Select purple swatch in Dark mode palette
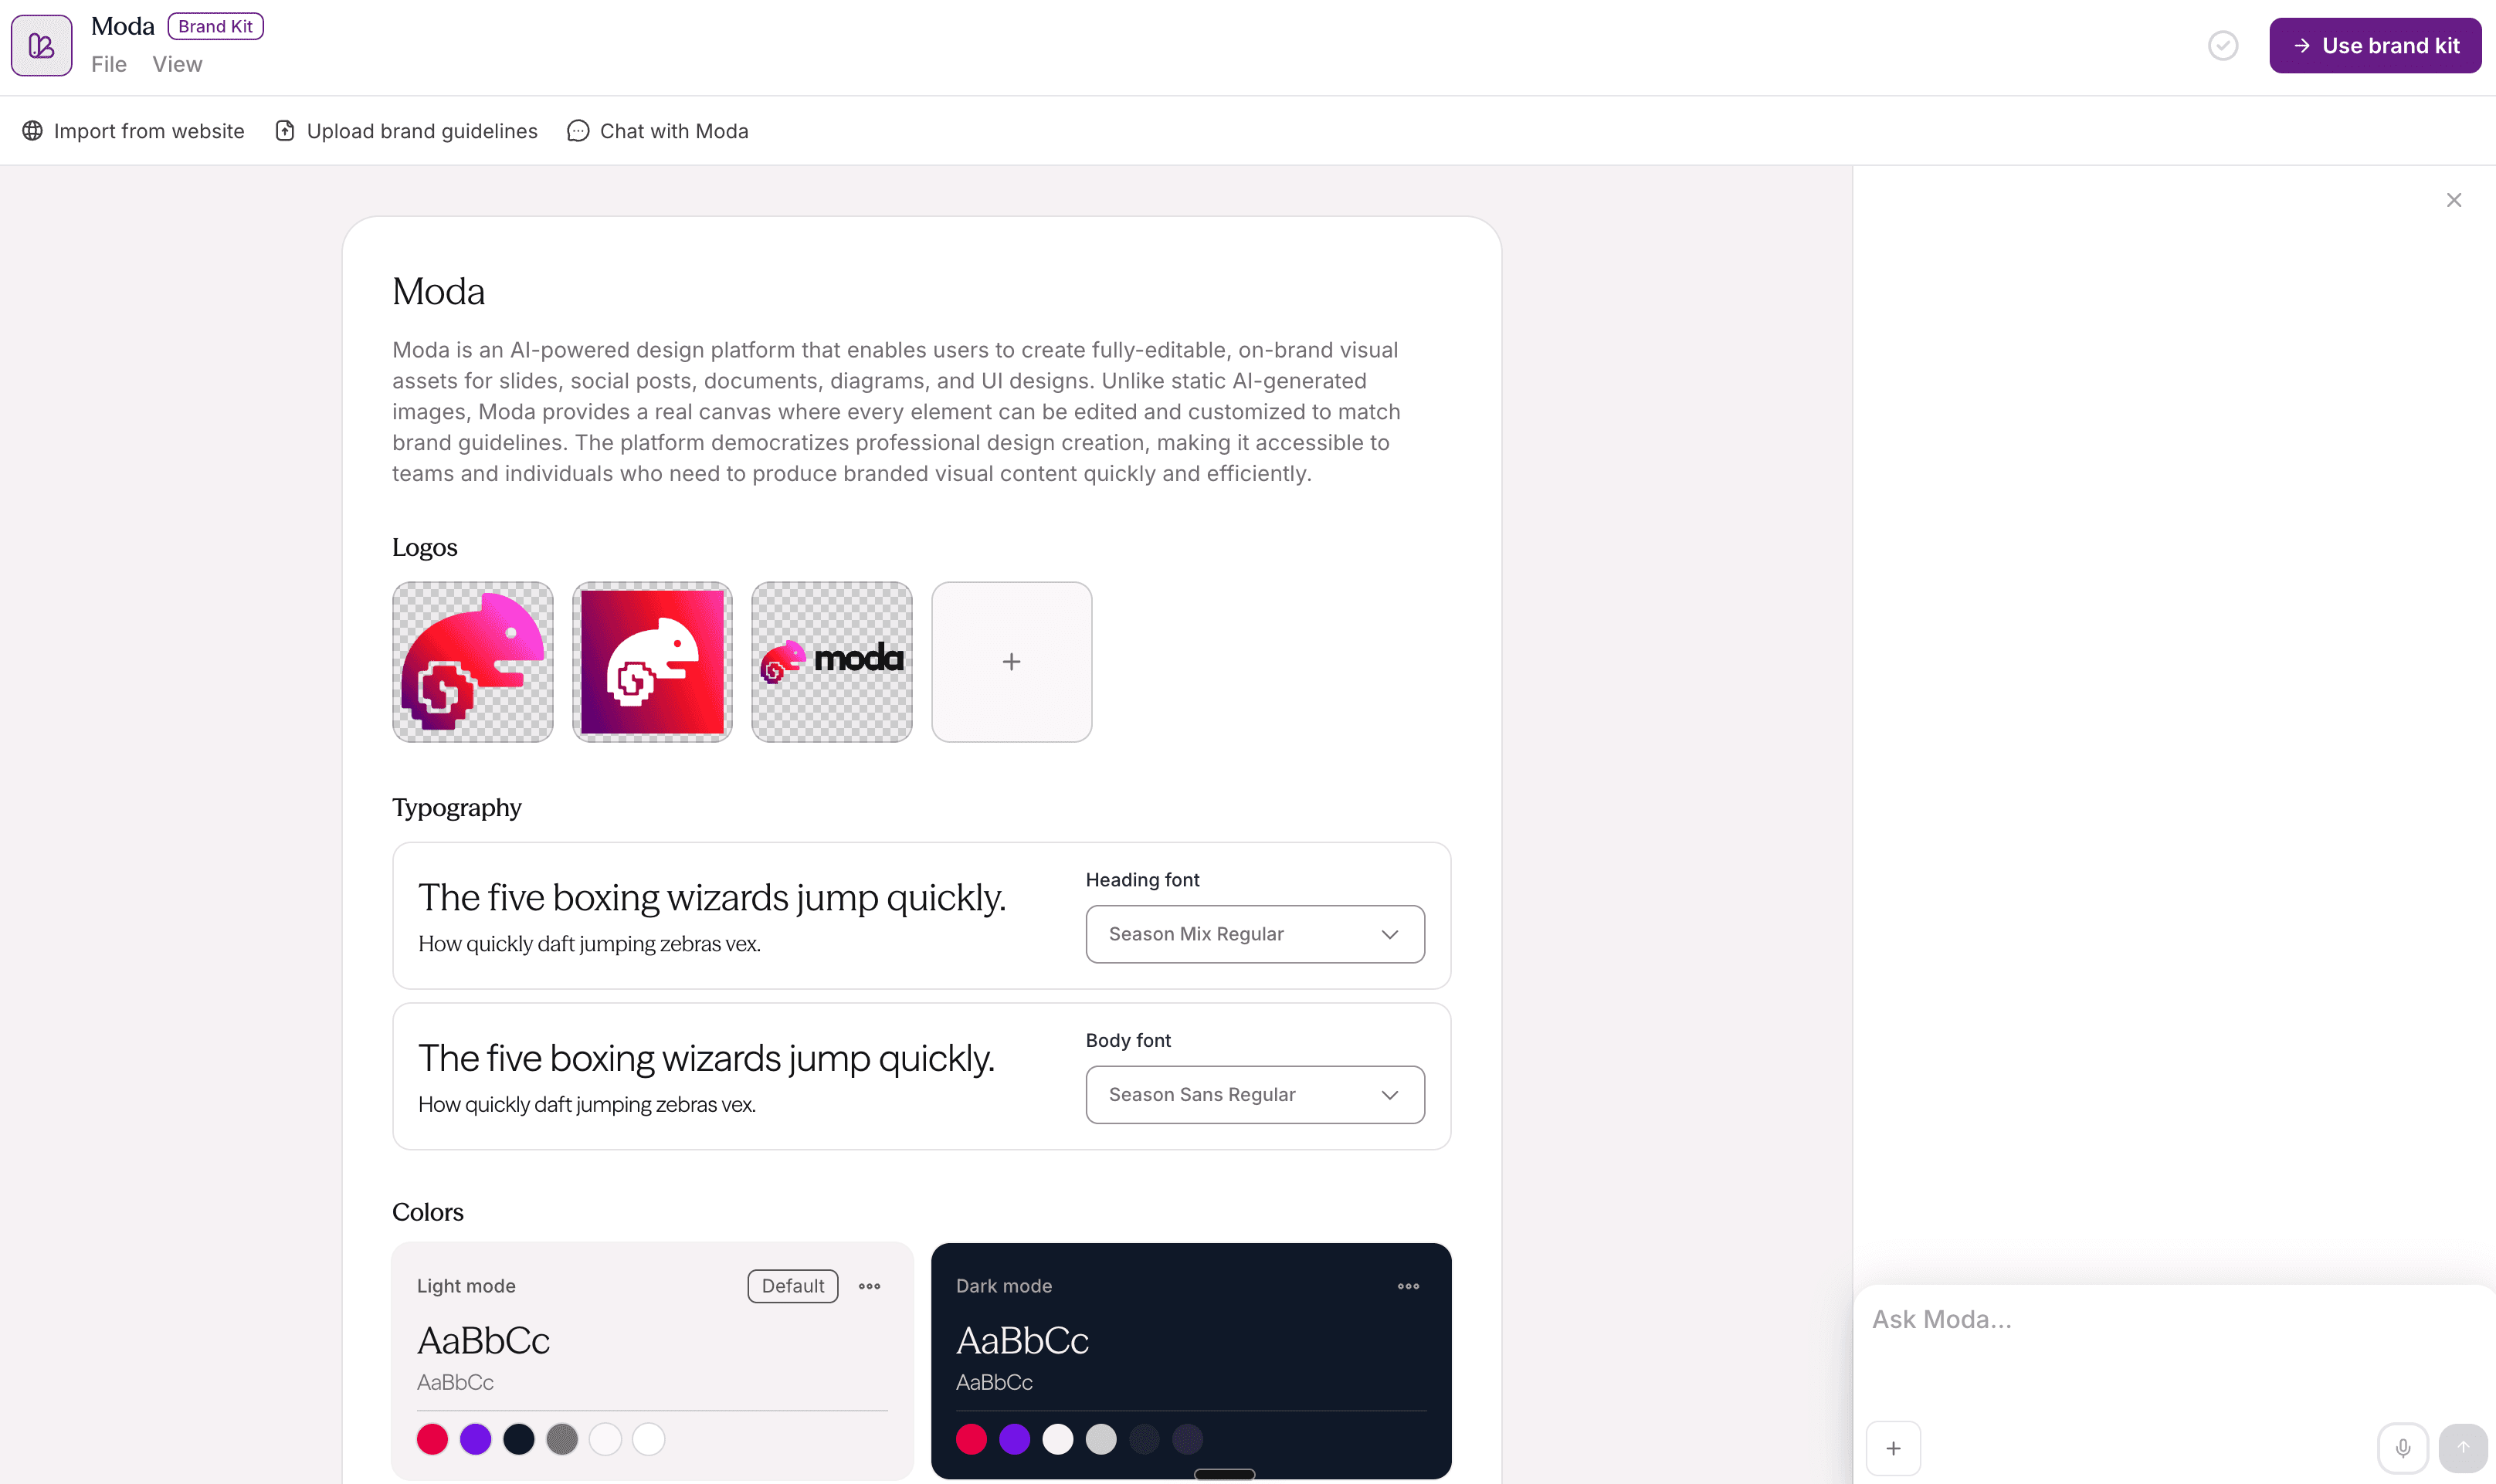Screen dimensions: 2496x1484 tap(1014, 1439)
